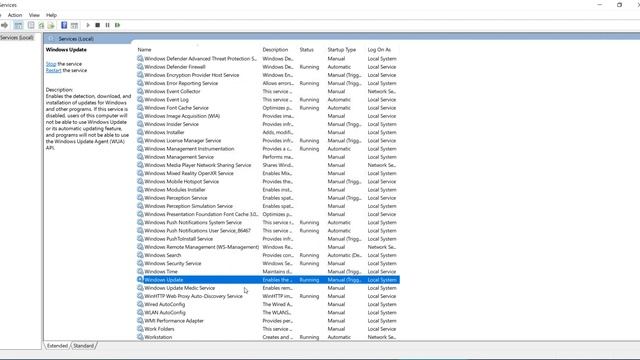
Task: Click the Windows Installer service gear icon
Action: [140, 132]
